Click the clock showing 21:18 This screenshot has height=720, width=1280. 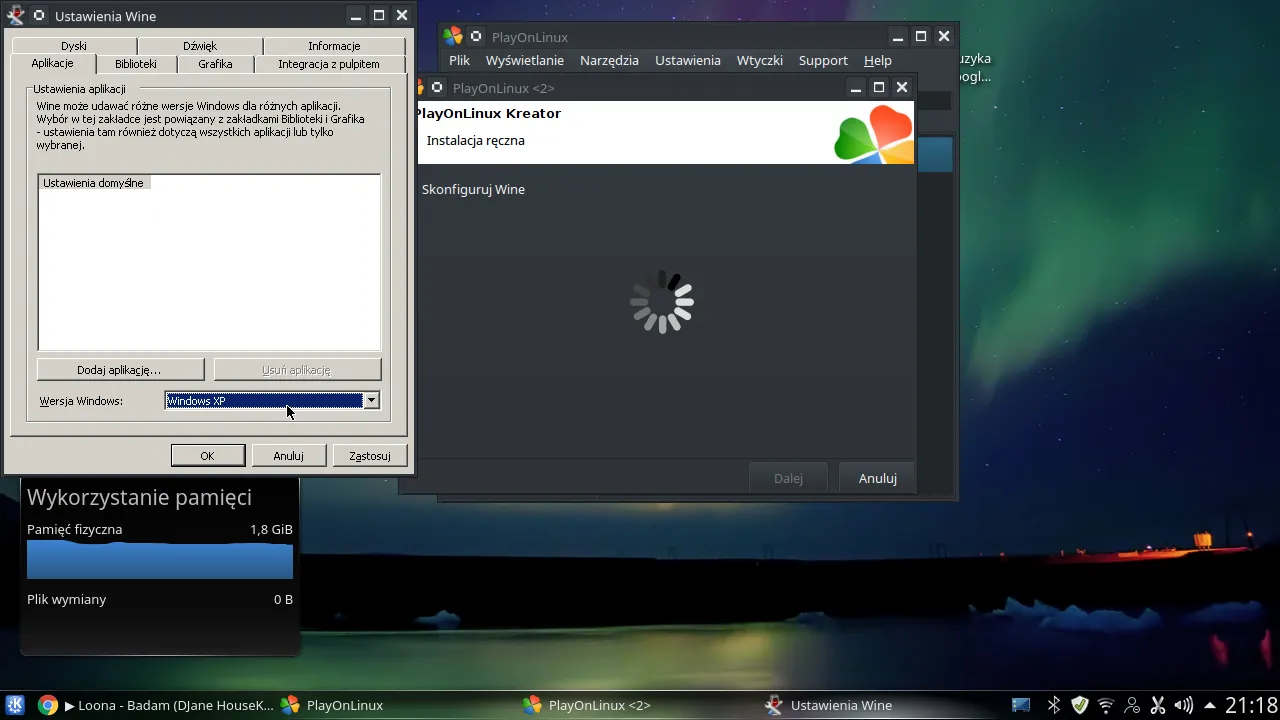(x=1251, y=705)
